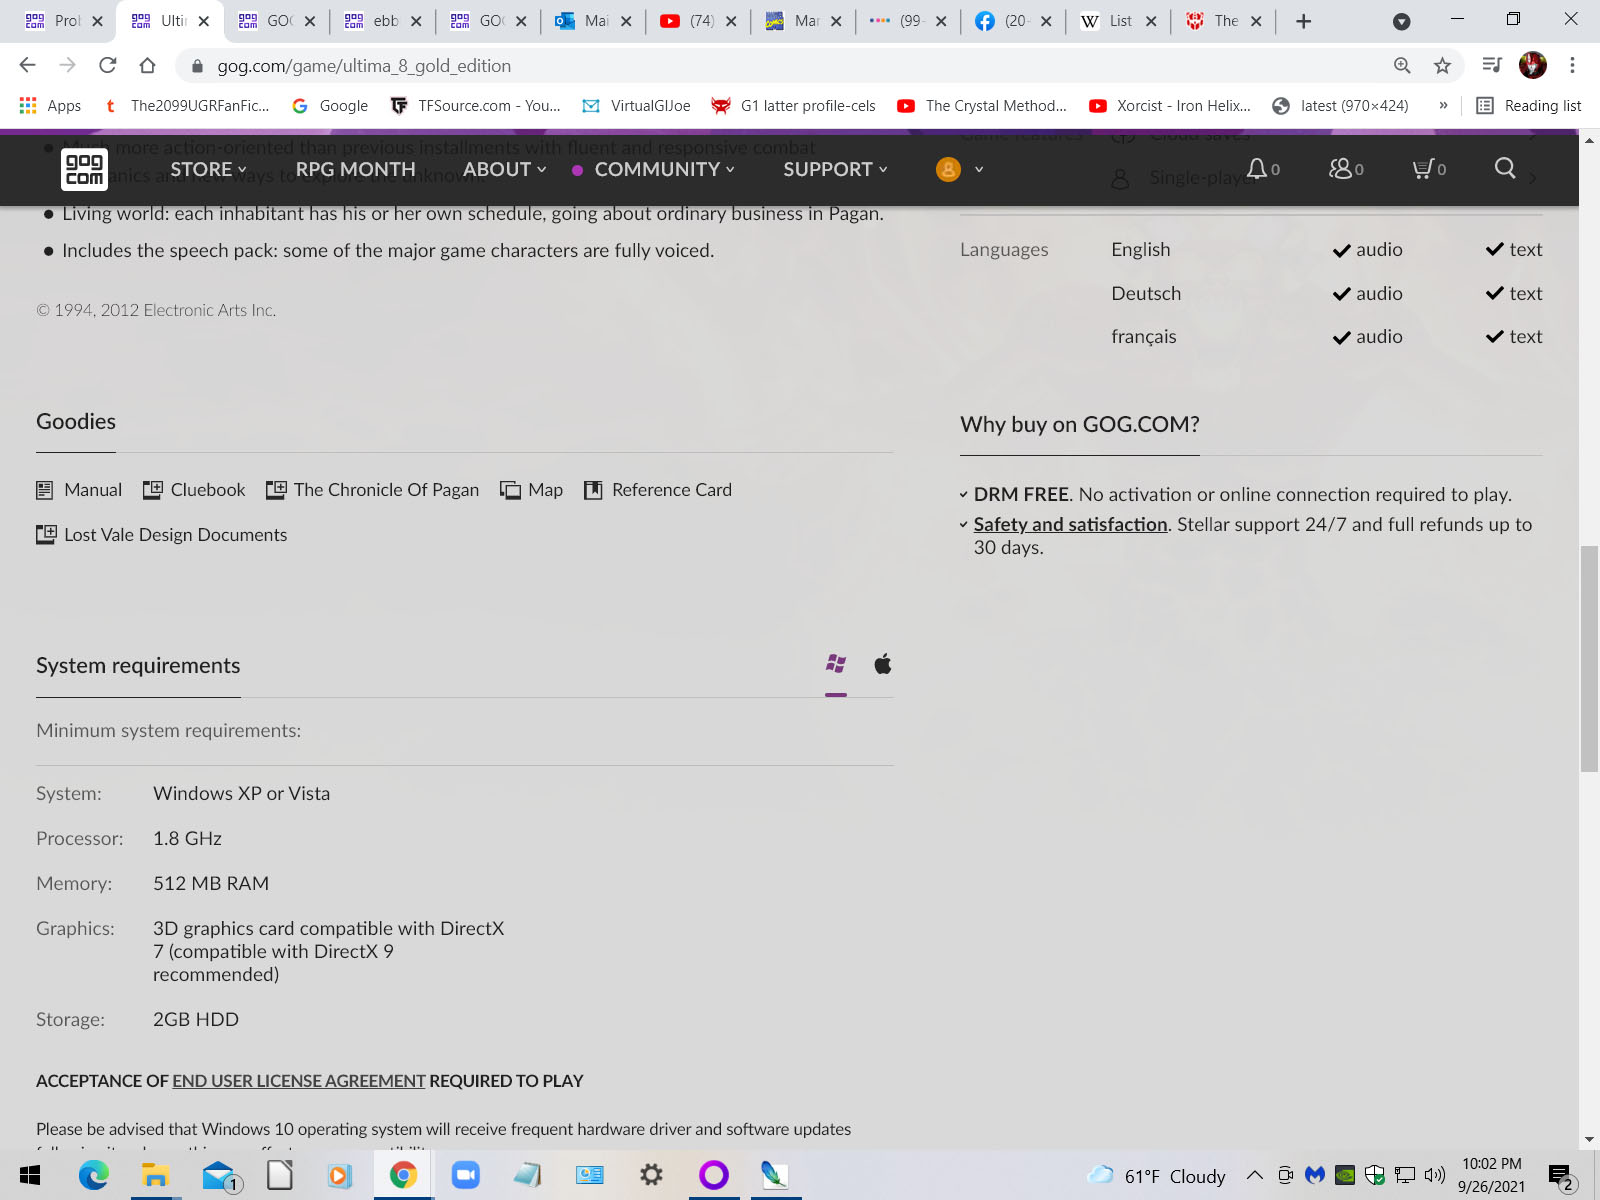Switch to the ebb browser tab

tap(382, 21)
